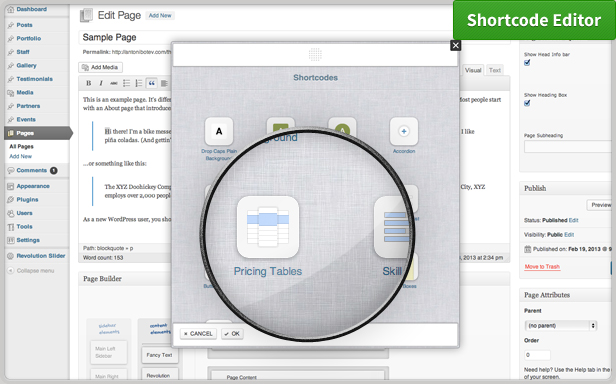616x384 pixels.
Task: Switch to the Visual editor tab
Action: [x=473, y=70]
